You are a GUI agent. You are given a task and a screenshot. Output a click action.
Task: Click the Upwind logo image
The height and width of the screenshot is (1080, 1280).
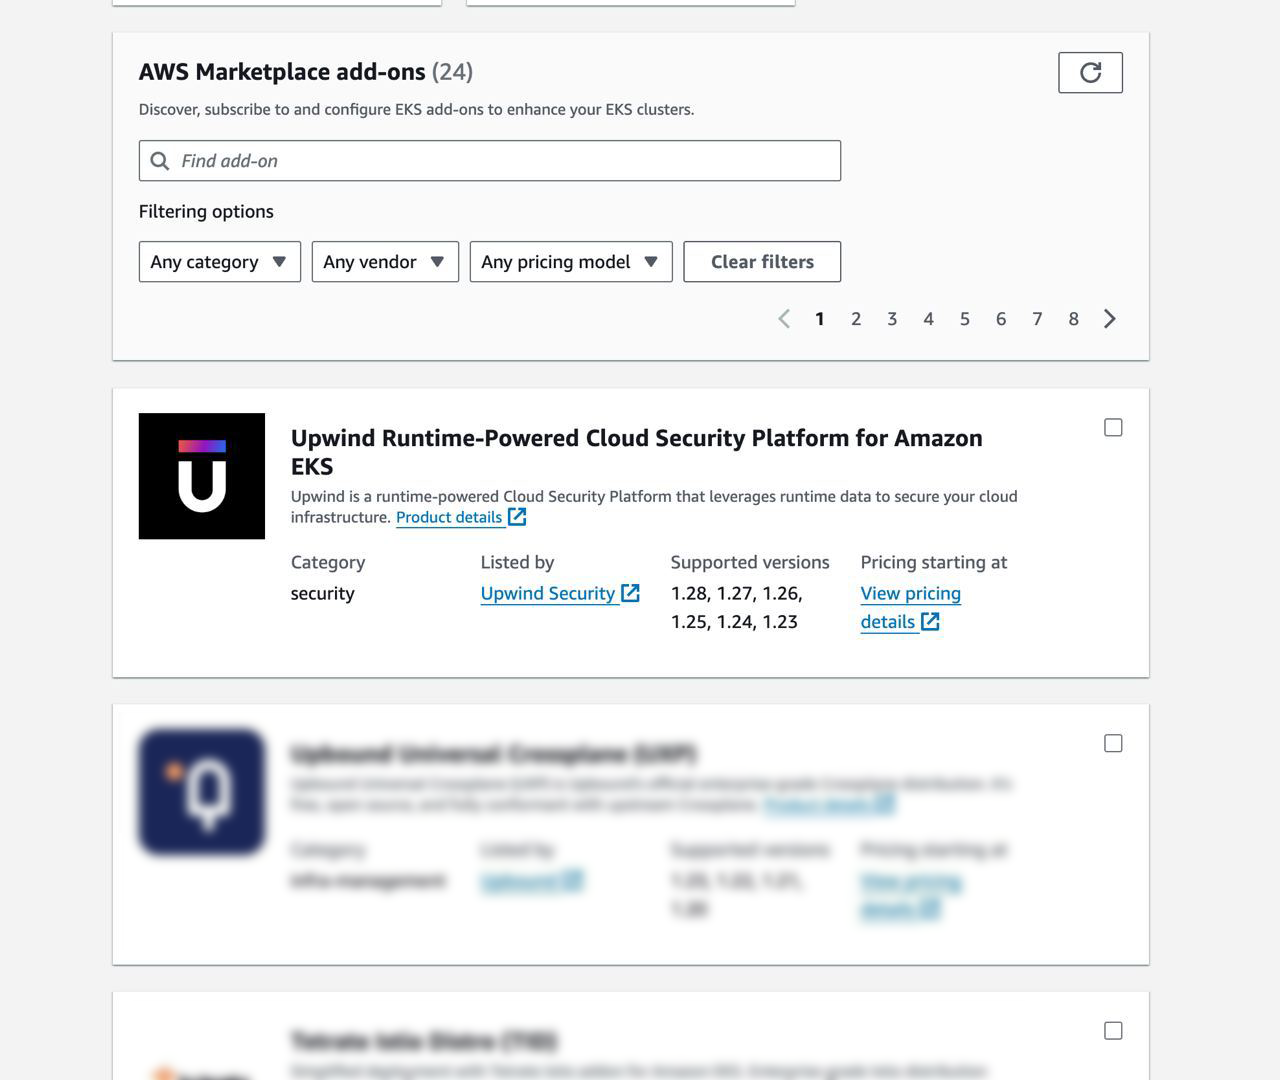point(201,475)
